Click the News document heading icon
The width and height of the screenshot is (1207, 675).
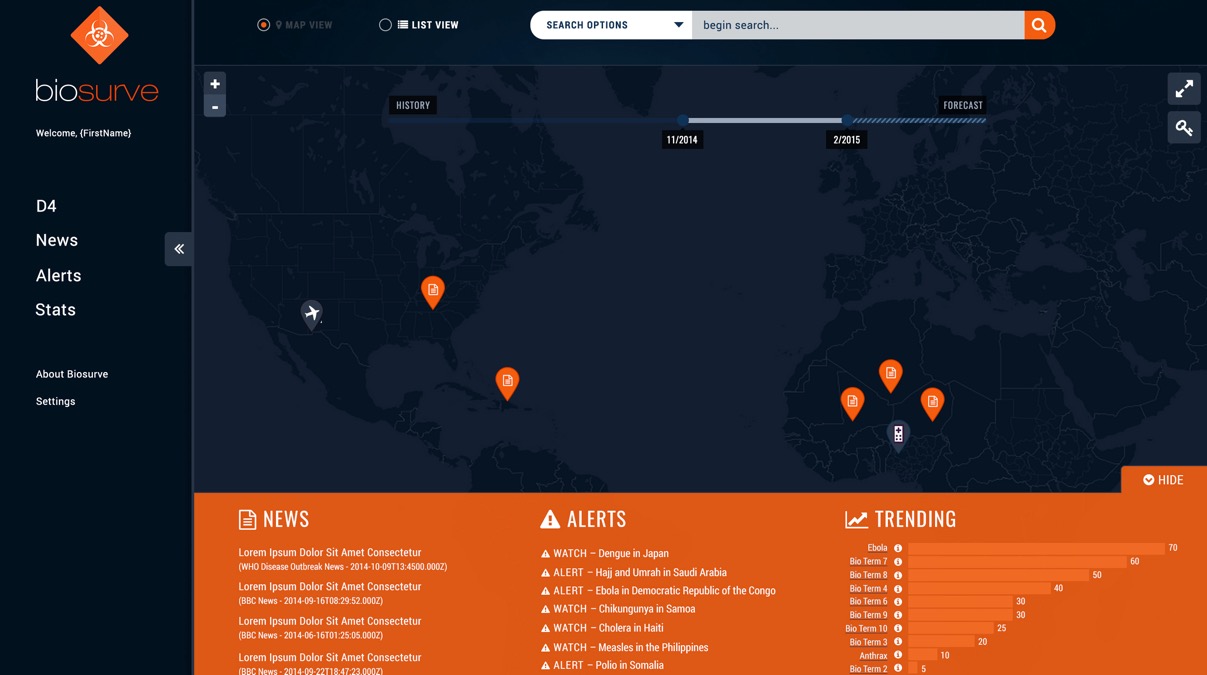pos(247,519)
